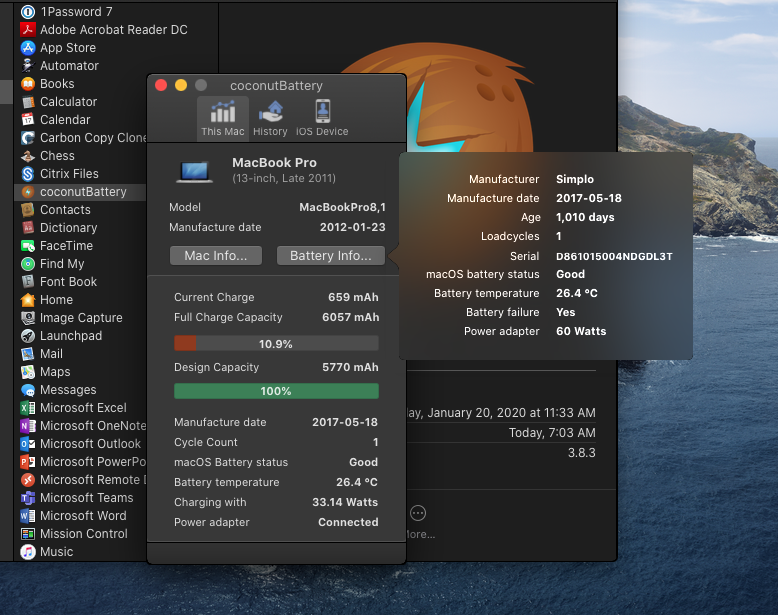Select the Calculator app icon
The image size is (778, 615).
28,102
